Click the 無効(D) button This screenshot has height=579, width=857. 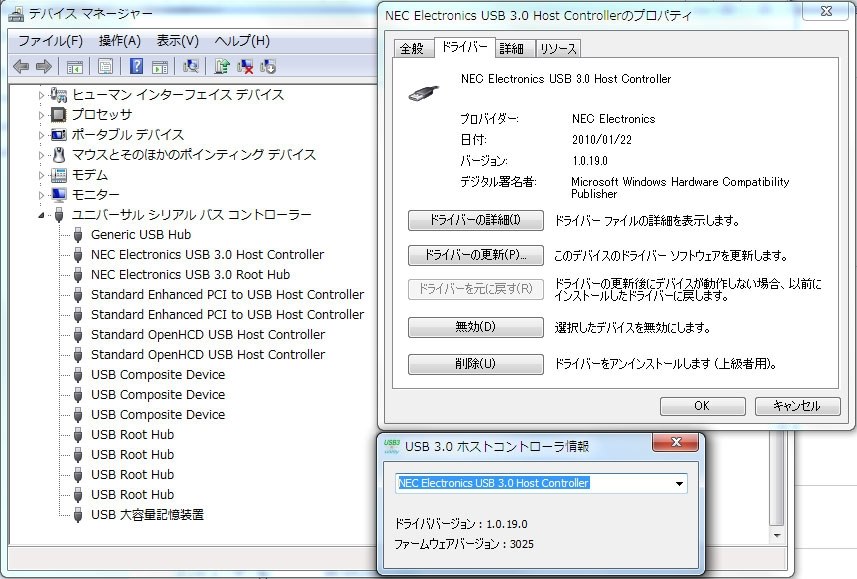(x=476, y=327)
